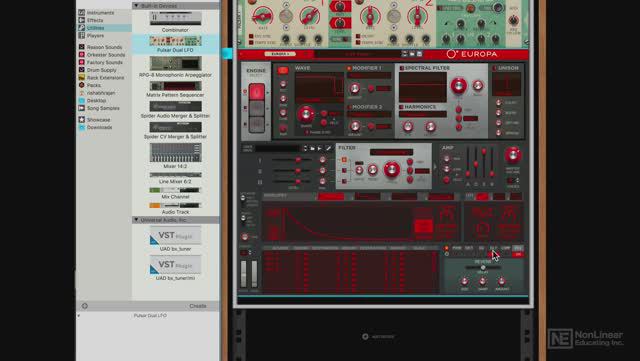
Task: Open the Showcase location
Action: (x=98, y=120)
